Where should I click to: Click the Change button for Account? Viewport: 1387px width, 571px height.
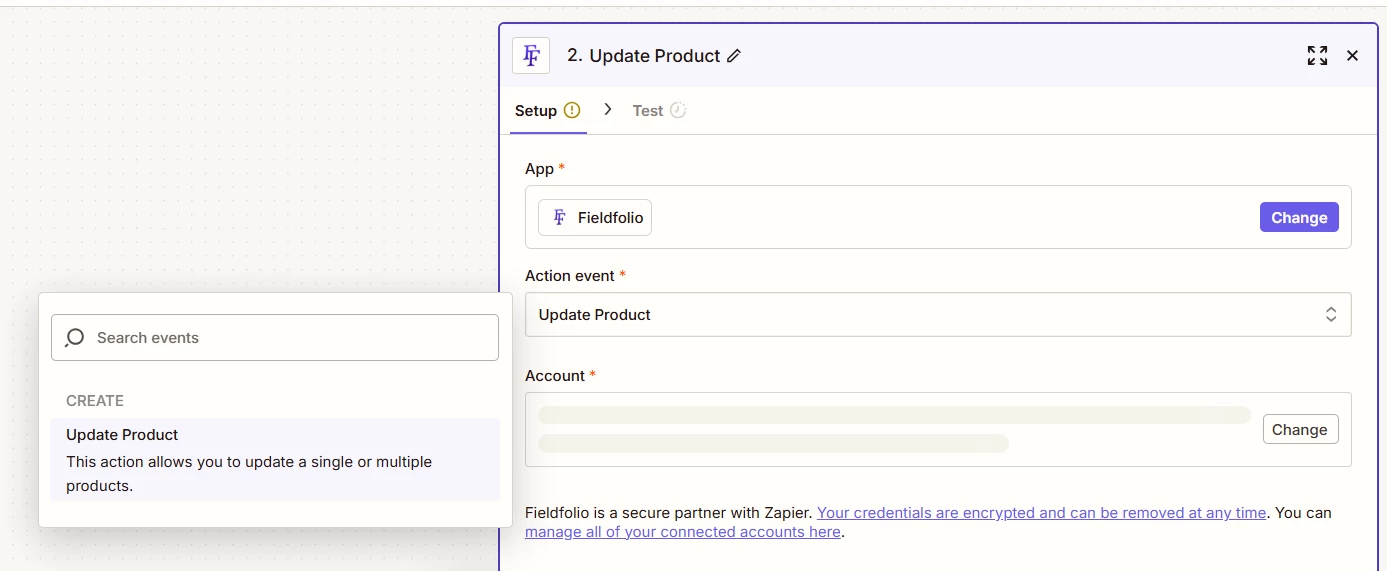pos(1300,429)
